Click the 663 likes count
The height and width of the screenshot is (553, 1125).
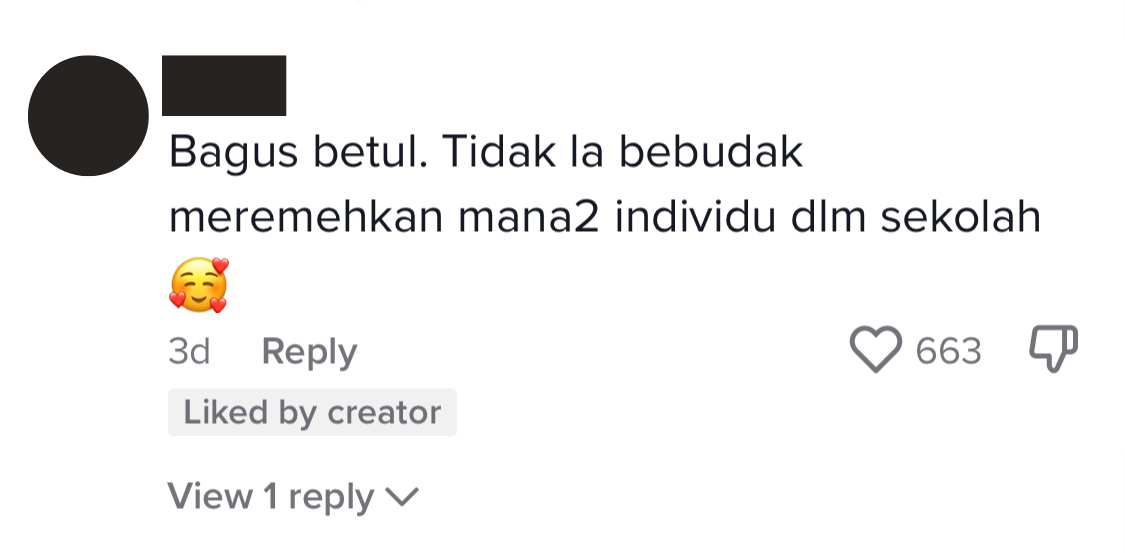[948, 351]
